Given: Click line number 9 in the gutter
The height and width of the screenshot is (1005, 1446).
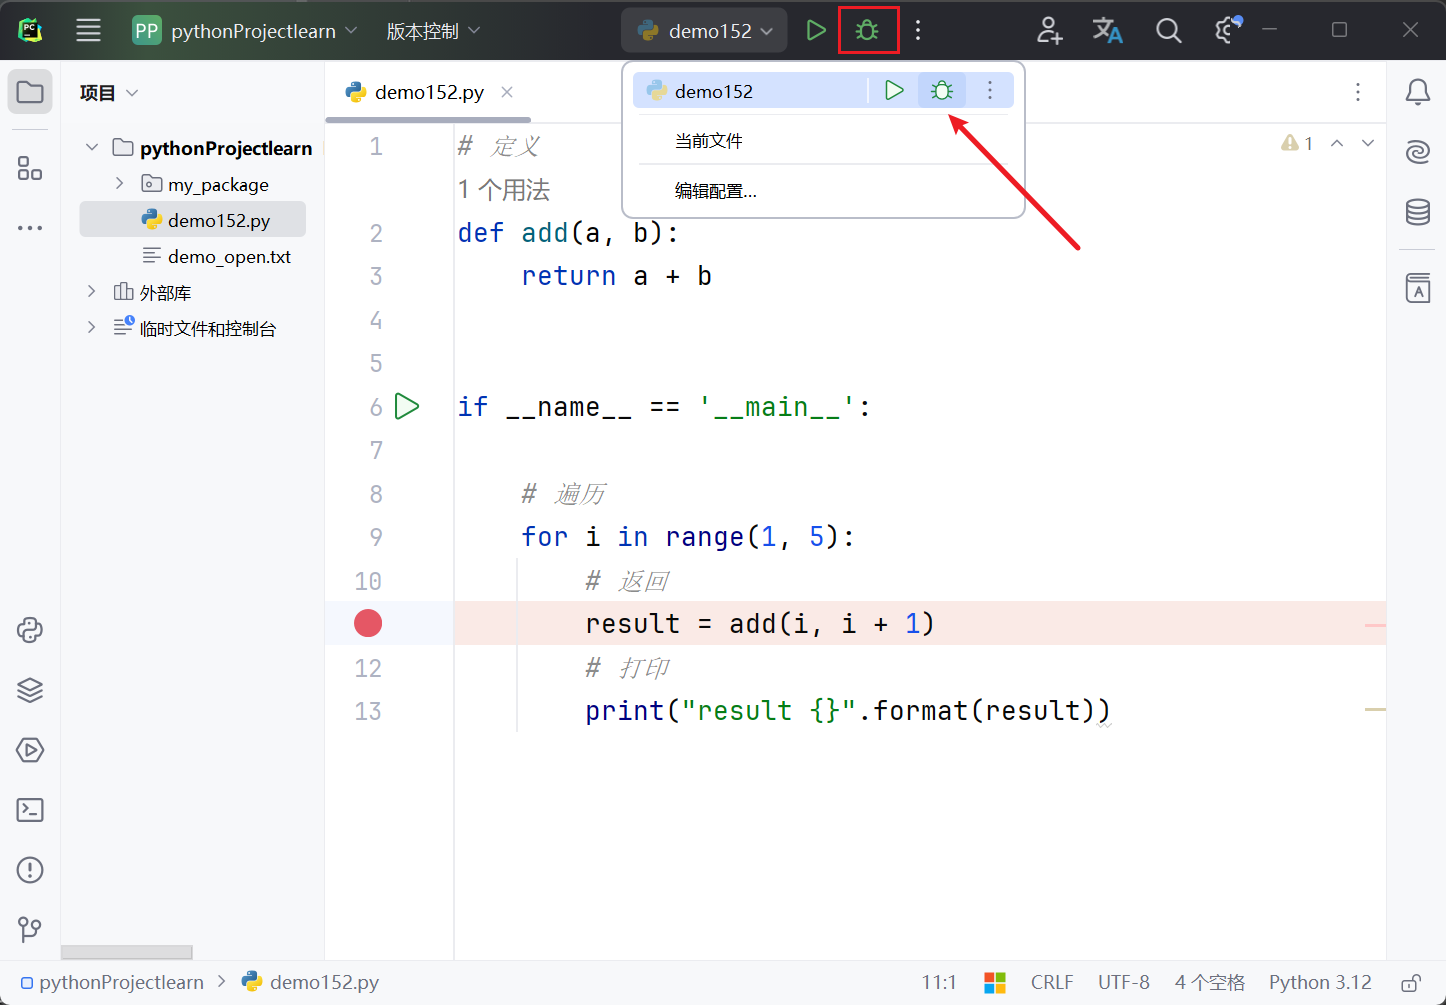Looking at the screenshot, I should (x=376, y=537).
